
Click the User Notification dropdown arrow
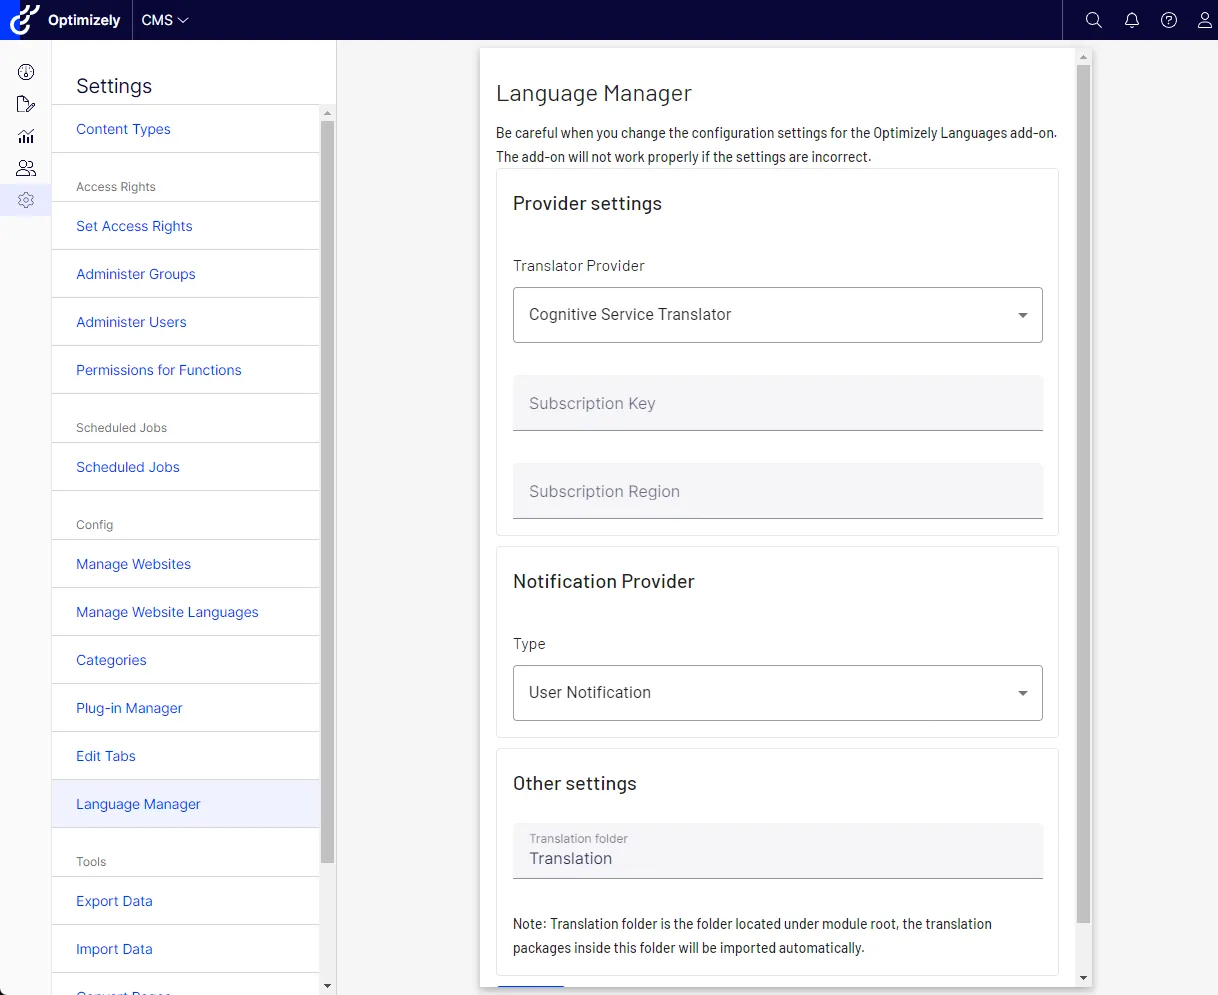click(x=1023, y=693)
